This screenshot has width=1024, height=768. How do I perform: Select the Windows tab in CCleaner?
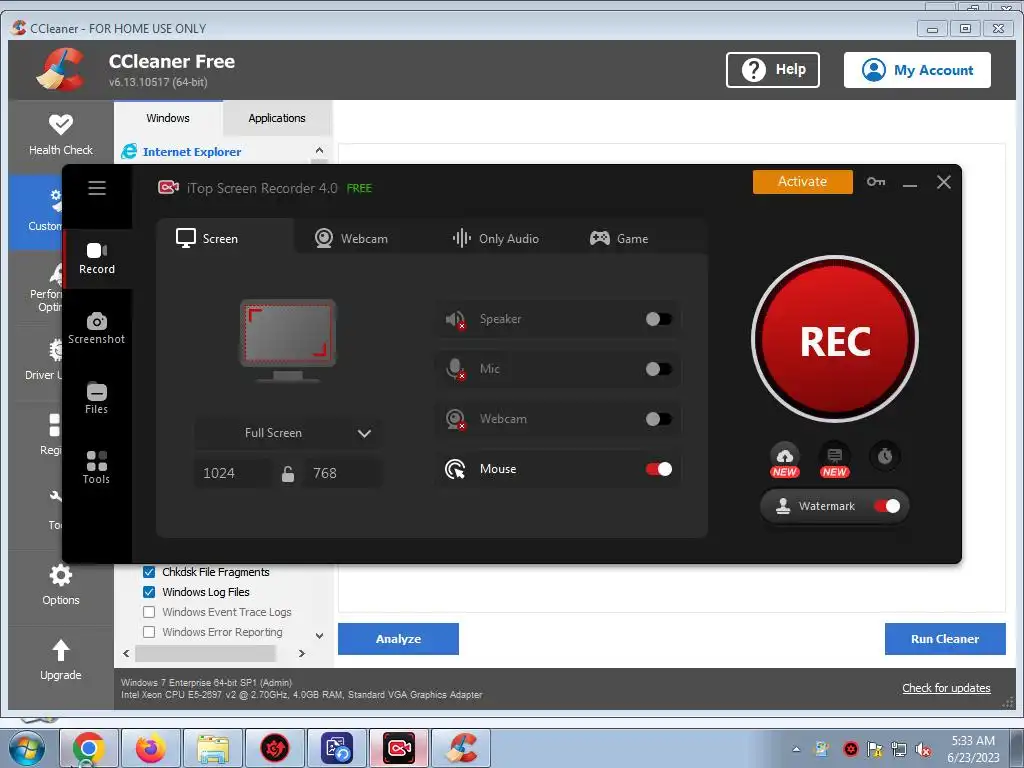[x=168, y=118]
